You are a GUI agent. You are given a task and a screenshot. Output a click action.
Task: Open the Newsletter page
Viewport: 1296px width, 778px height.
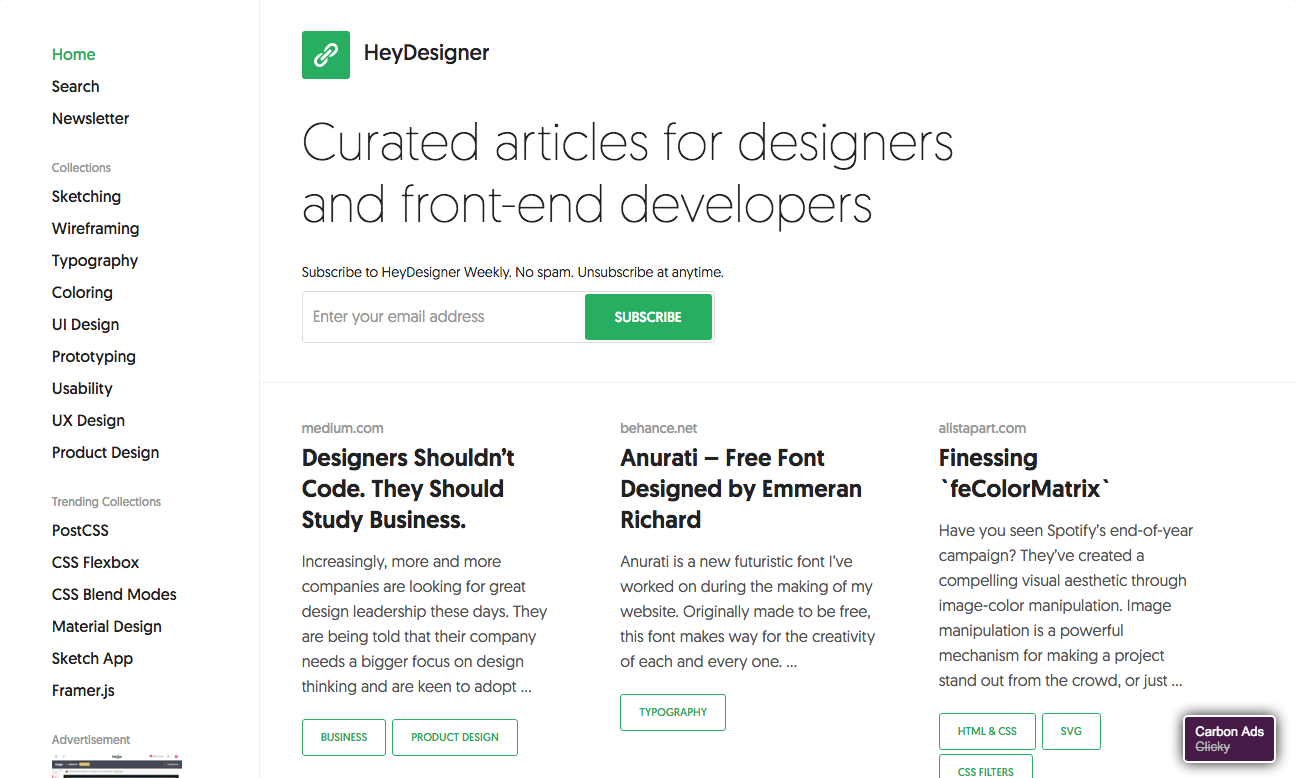90,118
